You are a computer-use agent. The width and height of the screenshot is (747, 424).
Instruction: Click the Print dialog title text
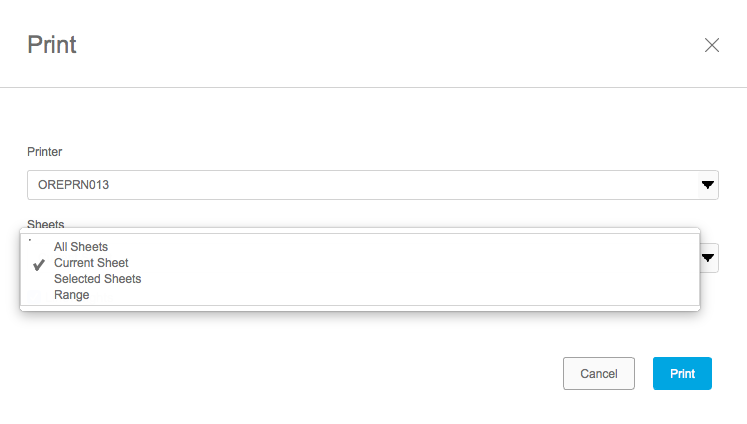pos(52,45)
